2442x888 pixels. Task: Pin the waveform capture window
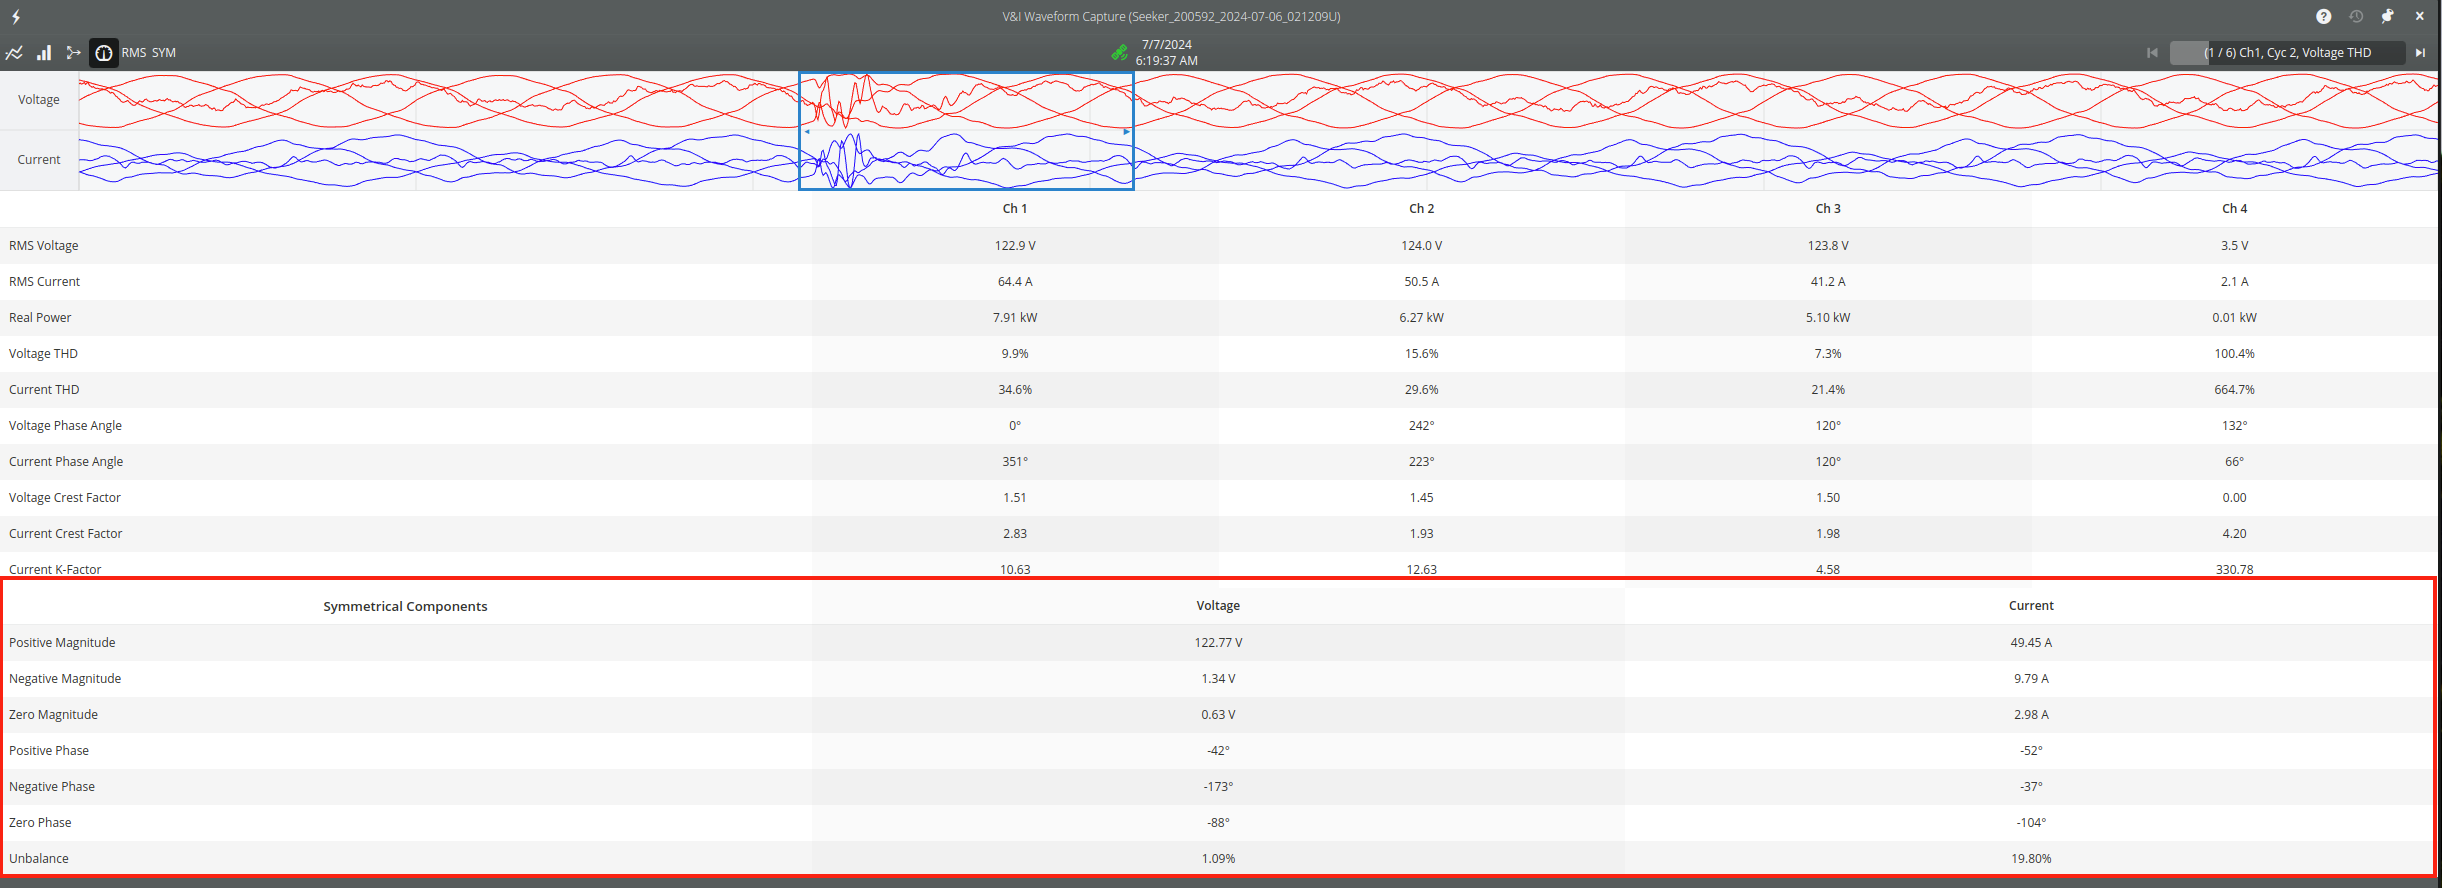[x=2387, y=17]
